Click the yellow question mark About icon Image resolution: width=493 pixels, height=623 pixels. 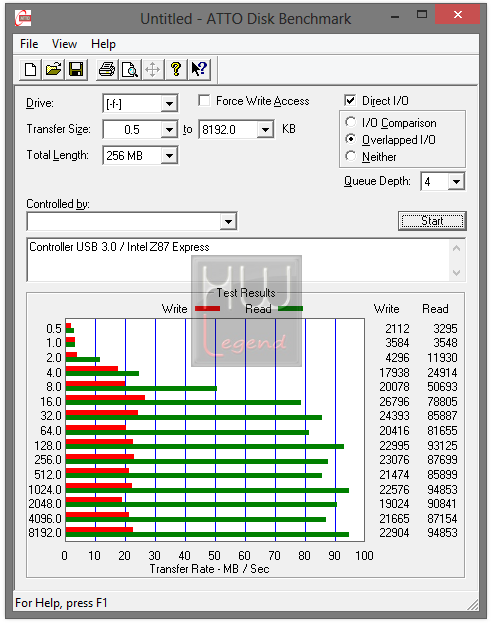pos(176,70)
